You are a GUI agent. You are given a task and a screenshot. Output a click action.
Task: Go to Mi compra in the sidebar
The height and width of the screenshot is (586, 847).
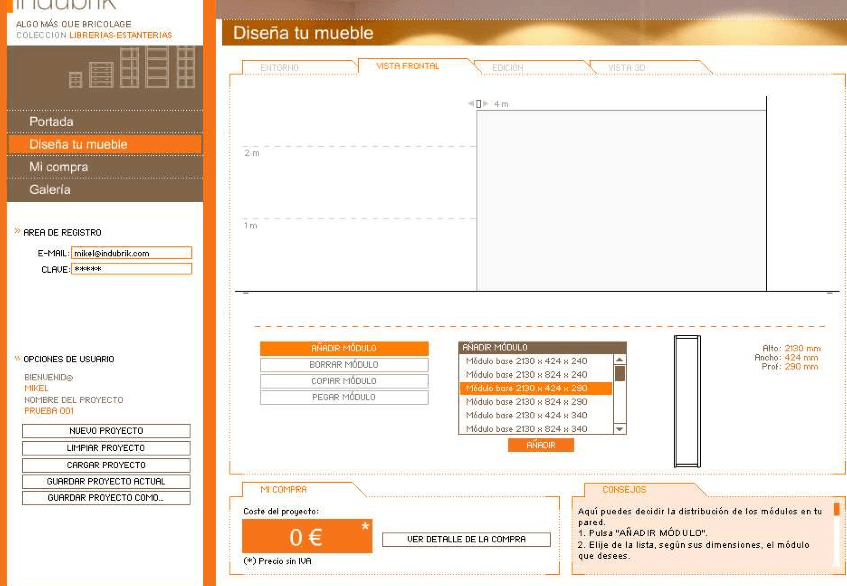(x=59, y=167)
